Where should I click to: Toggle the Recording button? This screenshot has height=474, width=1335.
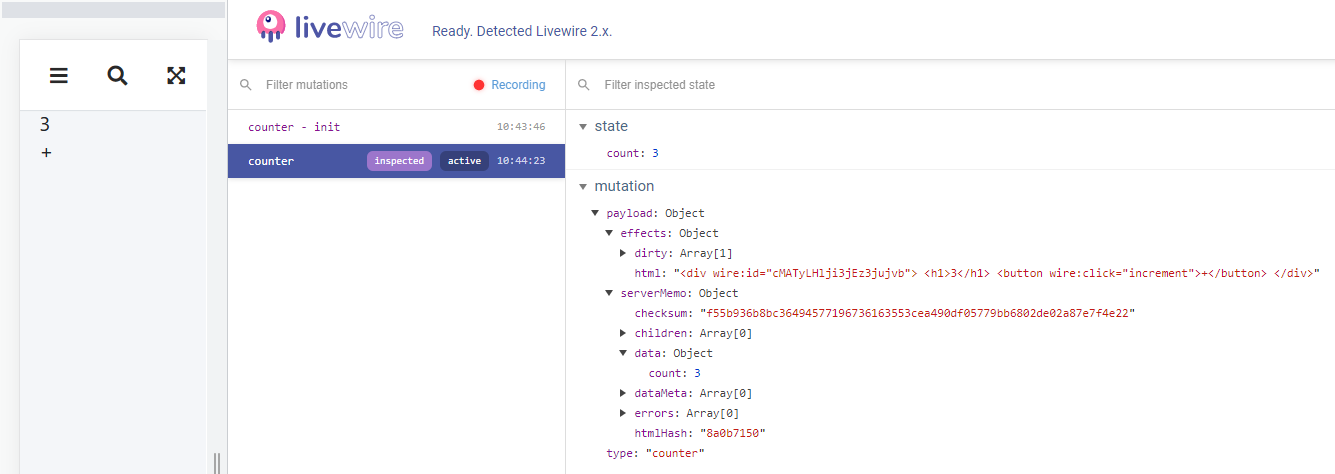pos(509,85)
